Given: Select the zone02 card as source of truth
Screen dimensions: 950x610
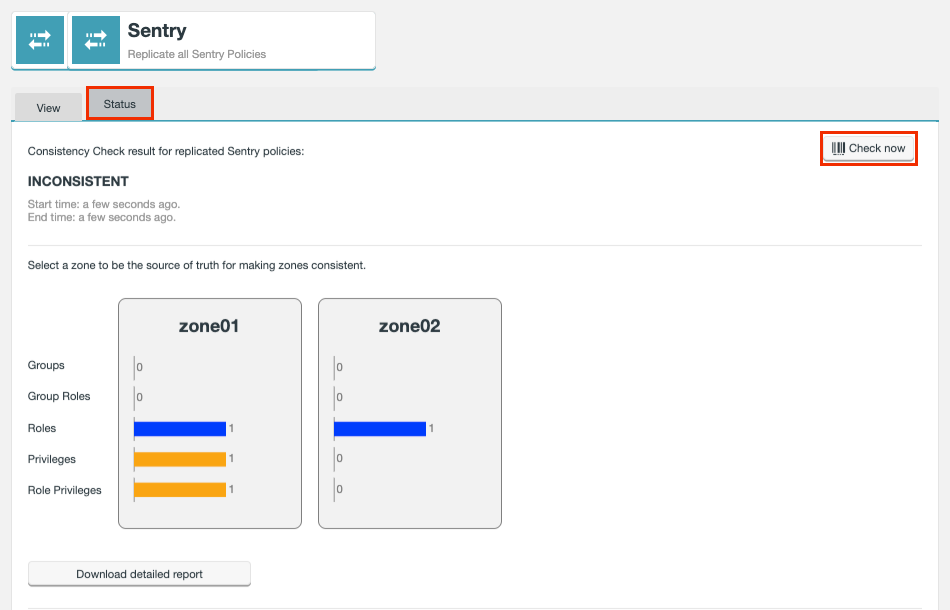Looking at the screenshot, I should click(410, 413).
